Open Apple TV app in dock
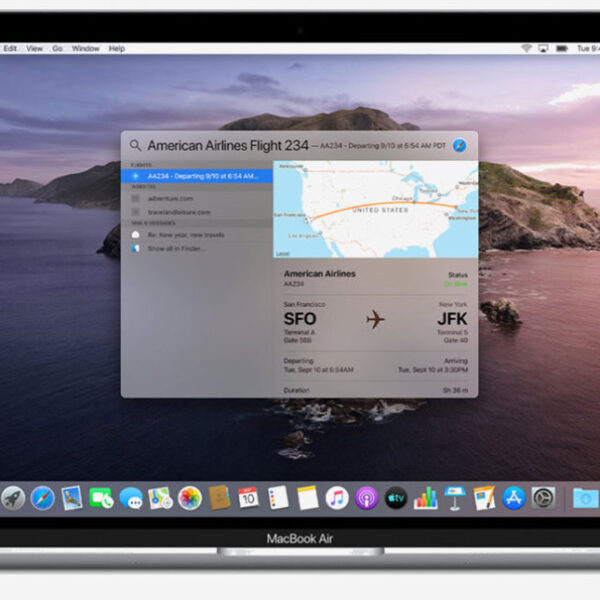This screenshot has height=600, width=600. coord(396,498)
